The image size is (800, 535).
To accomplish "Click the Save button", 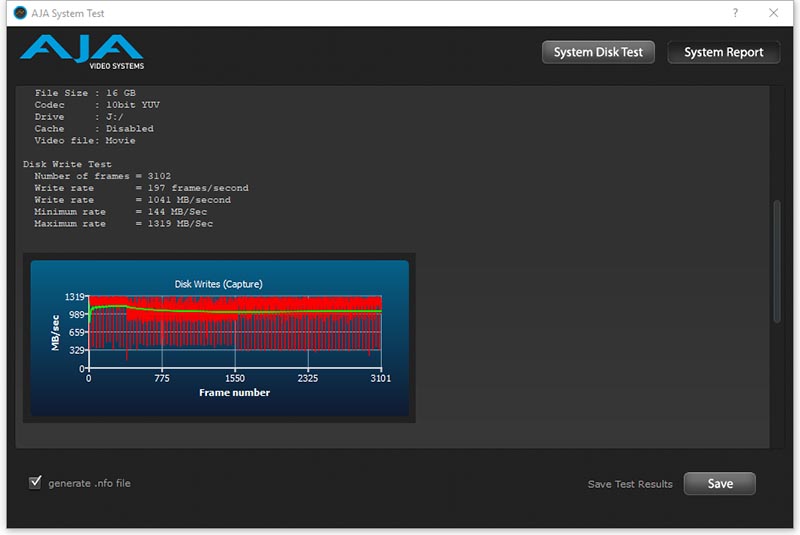I will 719,483.
